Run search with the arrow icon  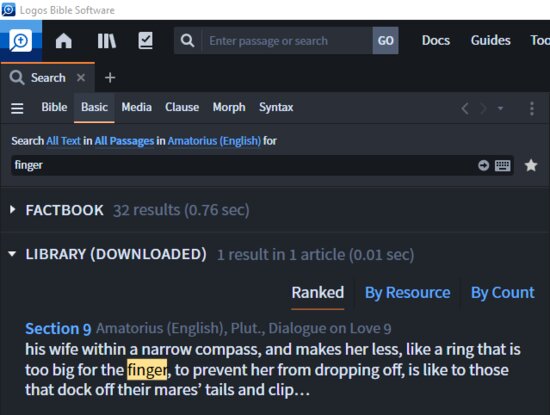tap(483, 165)
